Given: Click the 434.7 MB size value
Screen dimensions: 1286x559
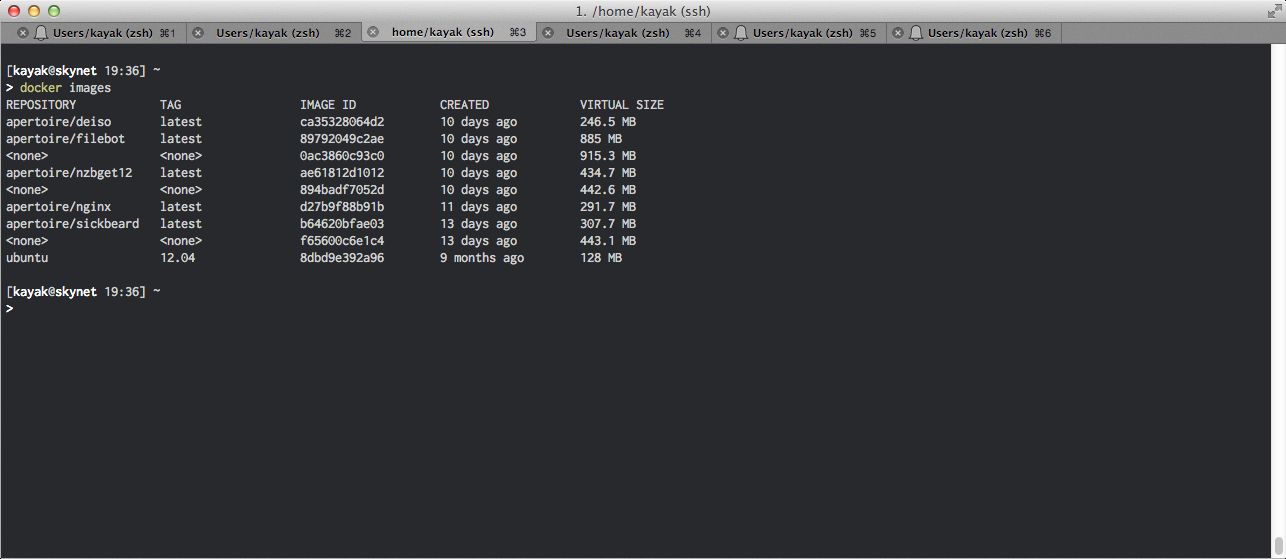Looking at the screenshot, I should coord(608,173).
